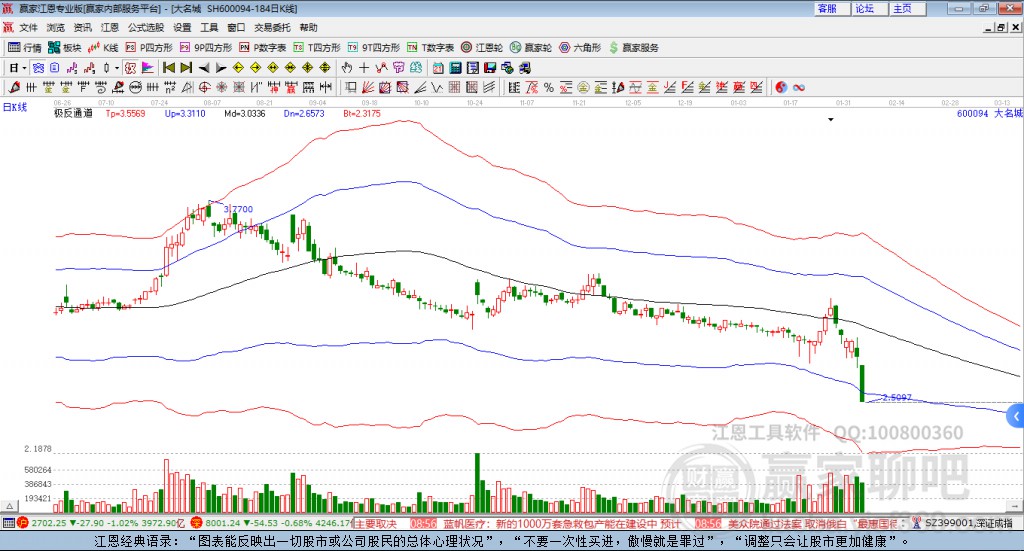
Task: Open the 资讯 menu
Action: 82,27
